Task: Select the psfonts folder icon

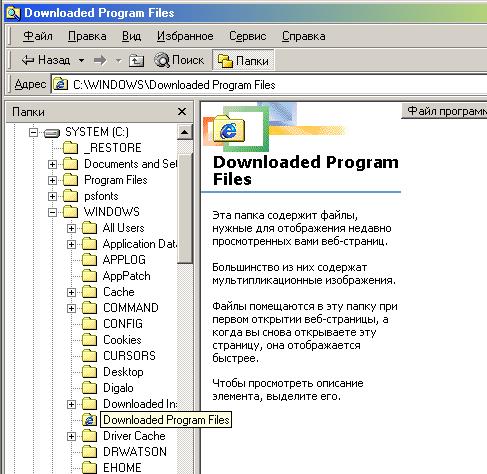Action: click(70, 196)
